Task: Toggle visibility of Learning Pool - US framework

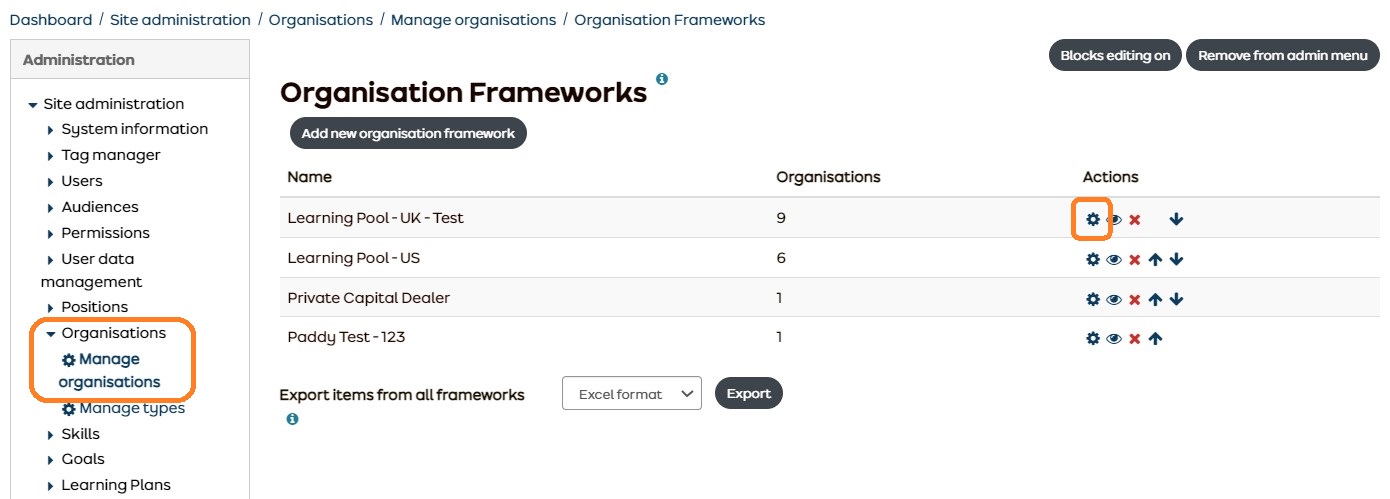Action: pos(1114,259)
